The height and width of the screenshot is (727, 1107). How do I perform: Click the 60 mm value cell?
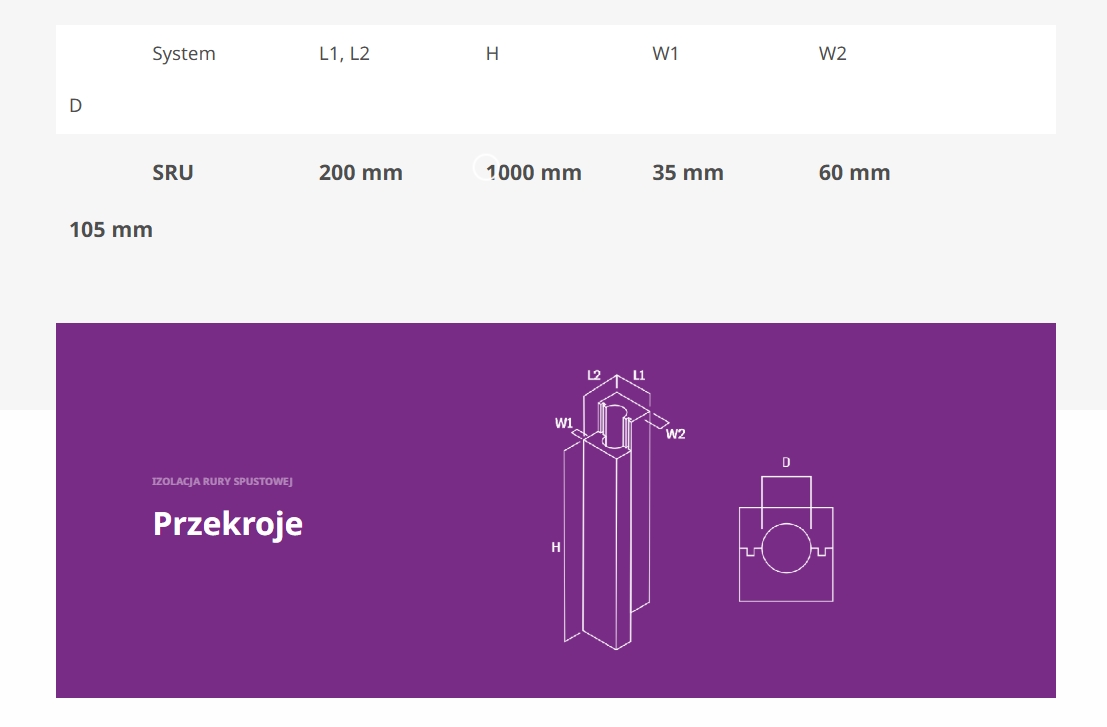coord(854,172)
